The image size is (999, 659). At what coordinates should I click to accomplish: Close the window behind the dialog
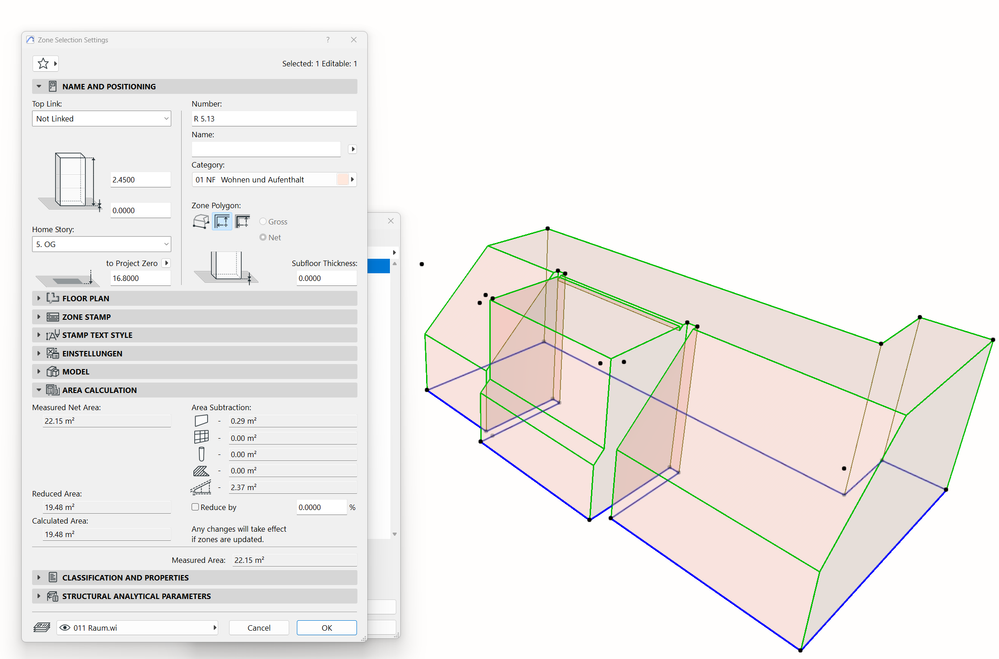point(391,221)
